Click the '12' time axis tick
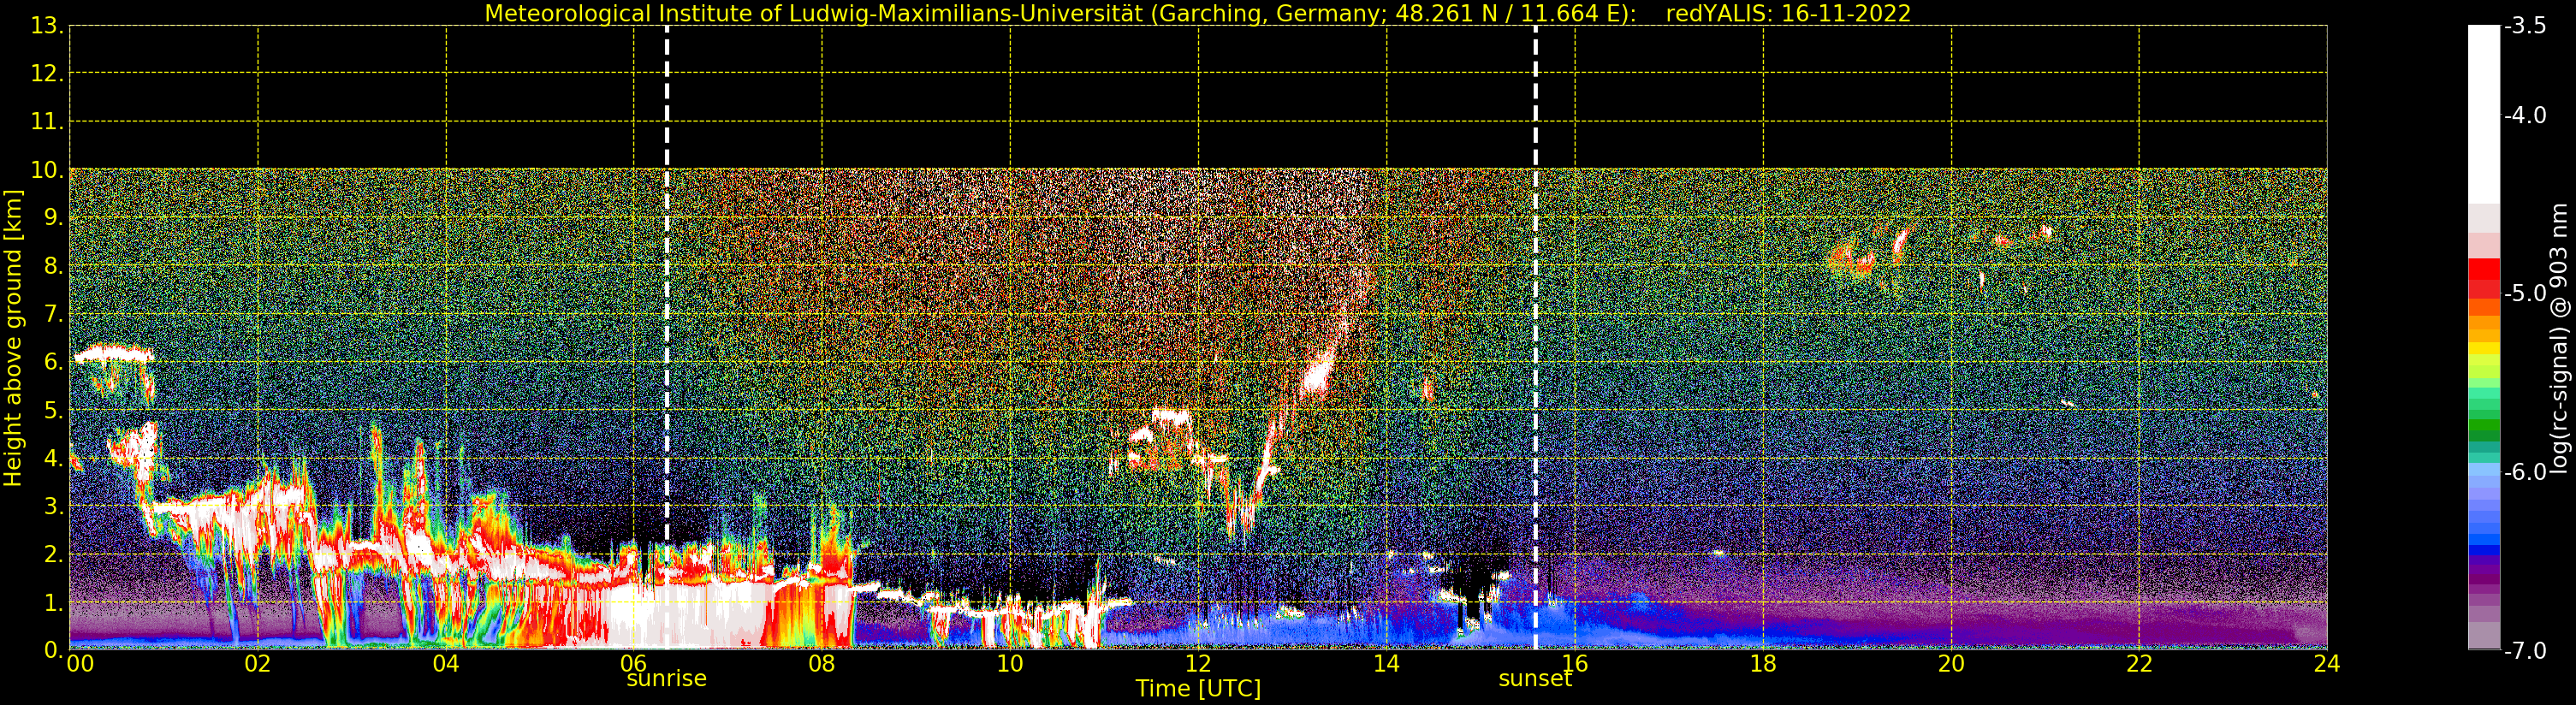The image size is (2576, 705). tap(1198, 664)
